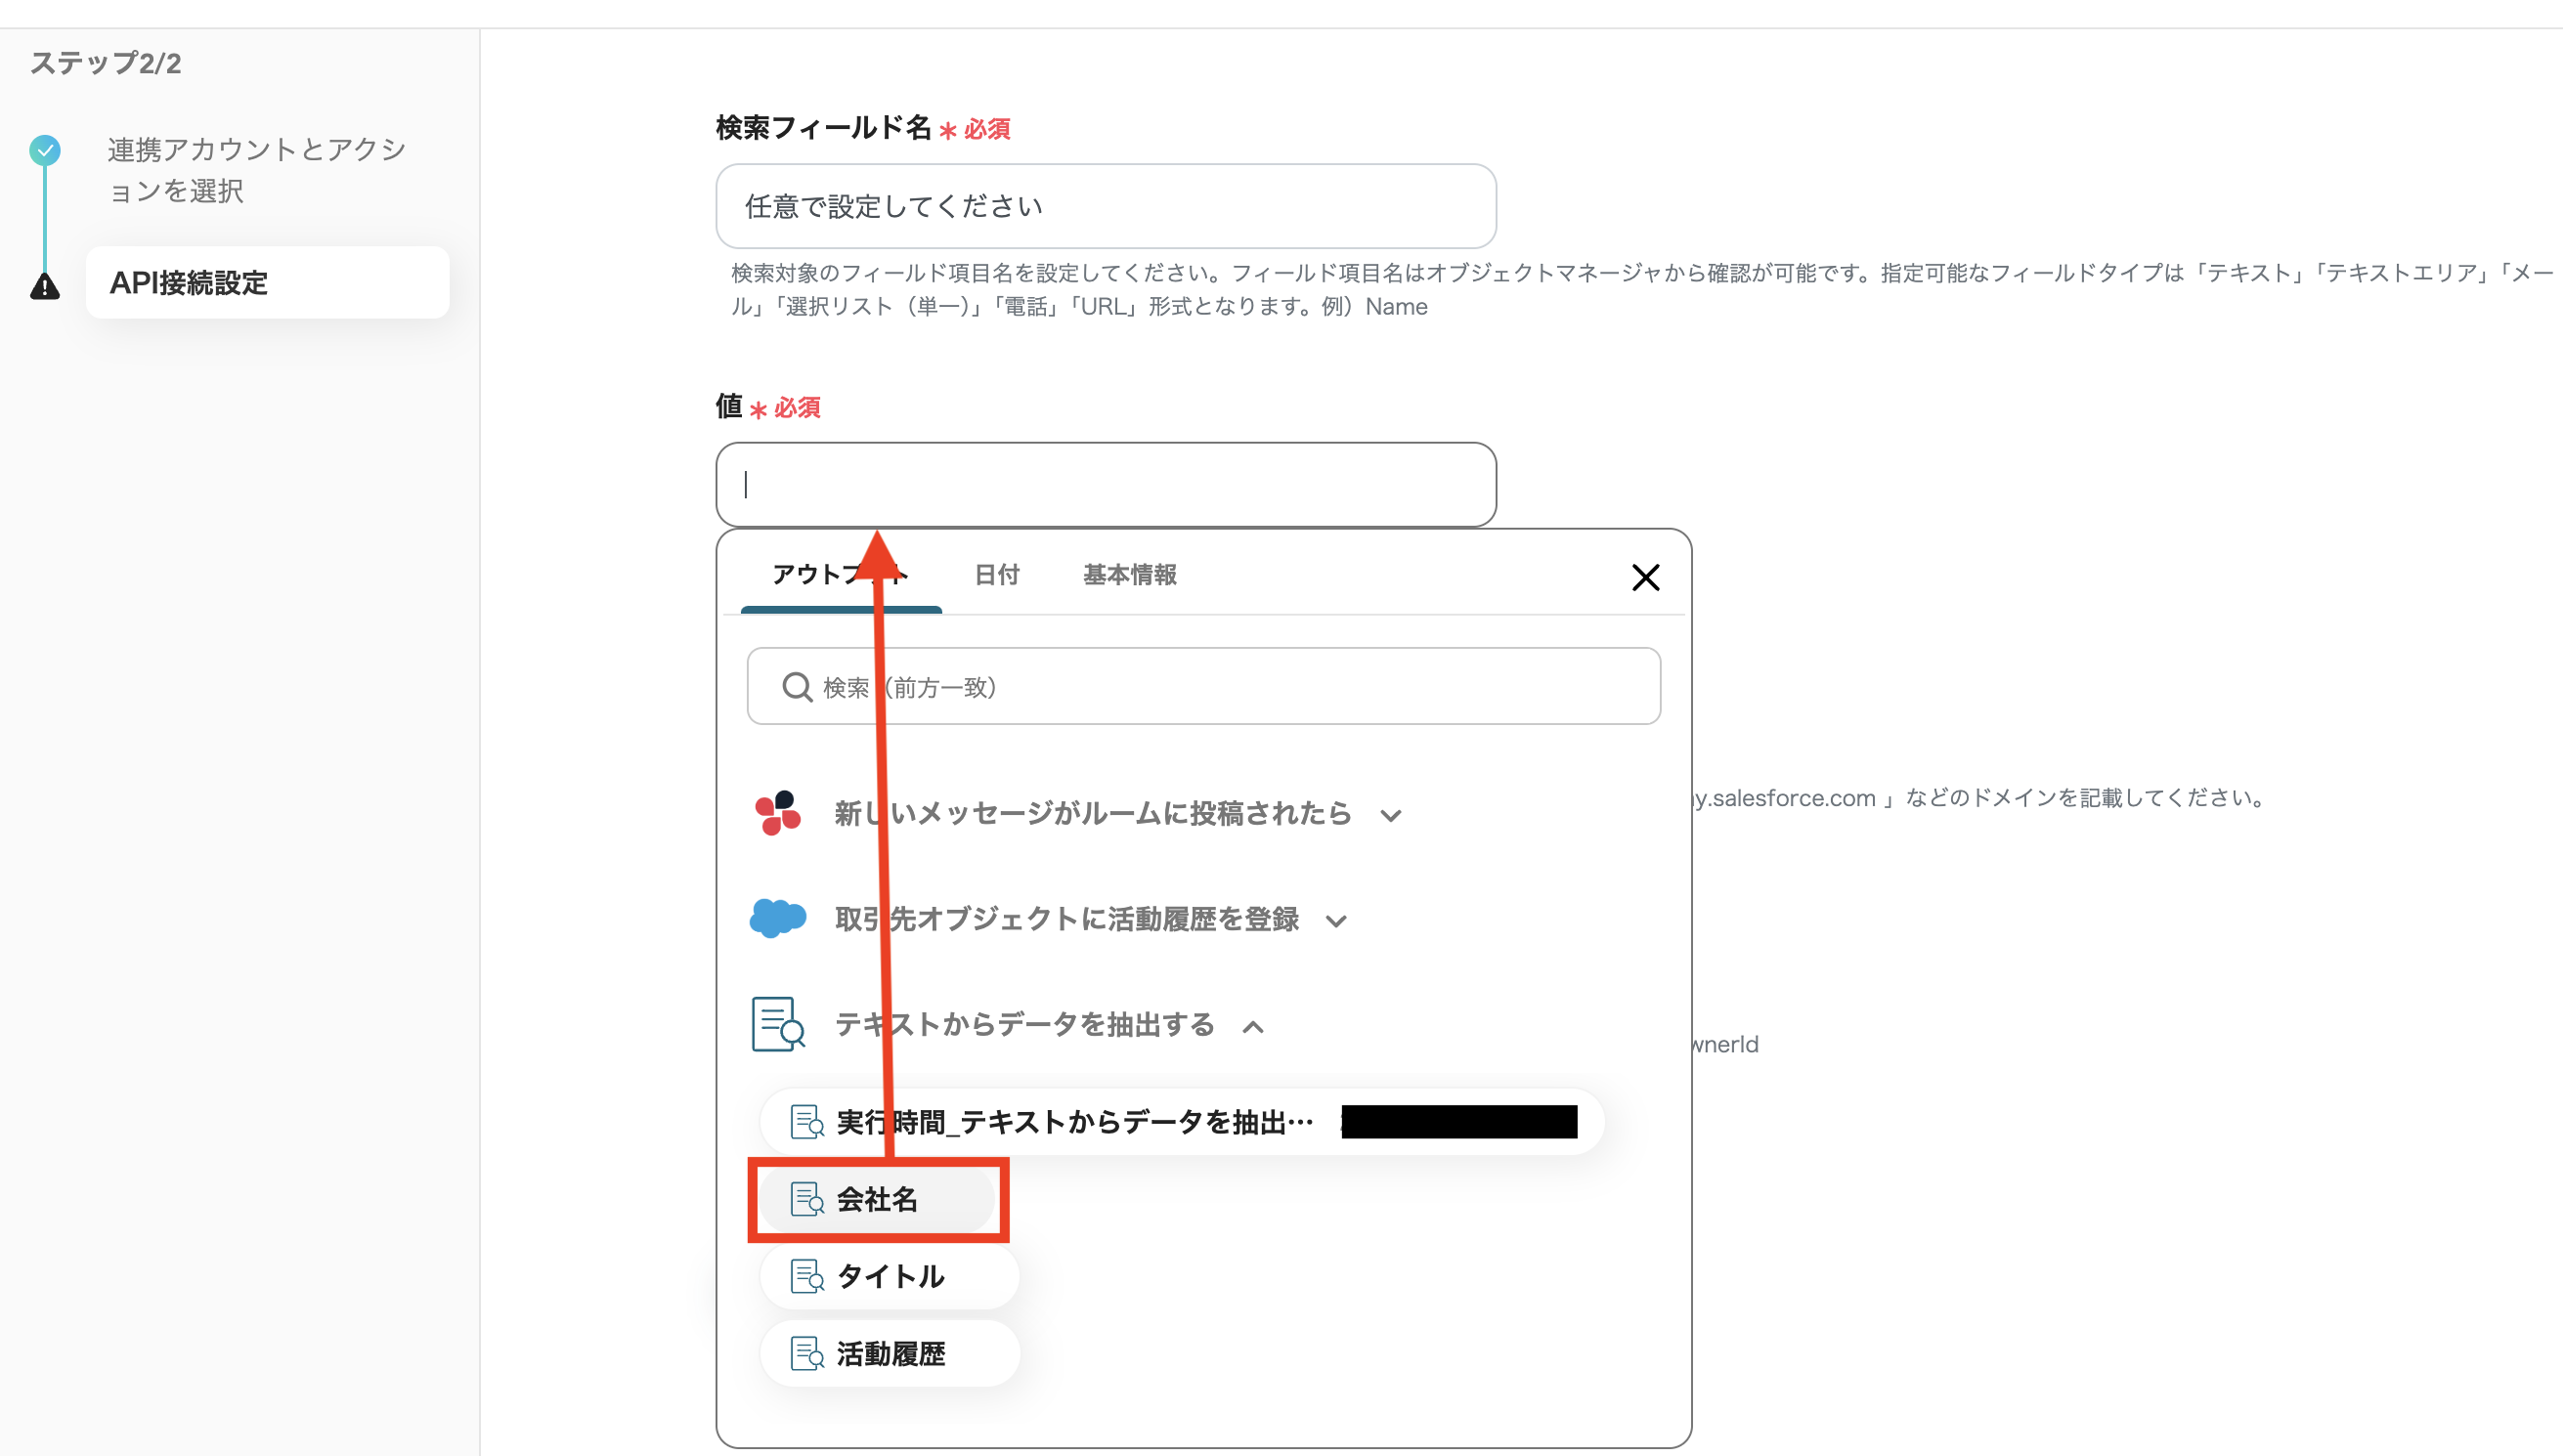The image size is (2563, 1456).
Task: Click the 検索フィールド名 input field
Action: pyautogui.click(x=1105, y=206)
